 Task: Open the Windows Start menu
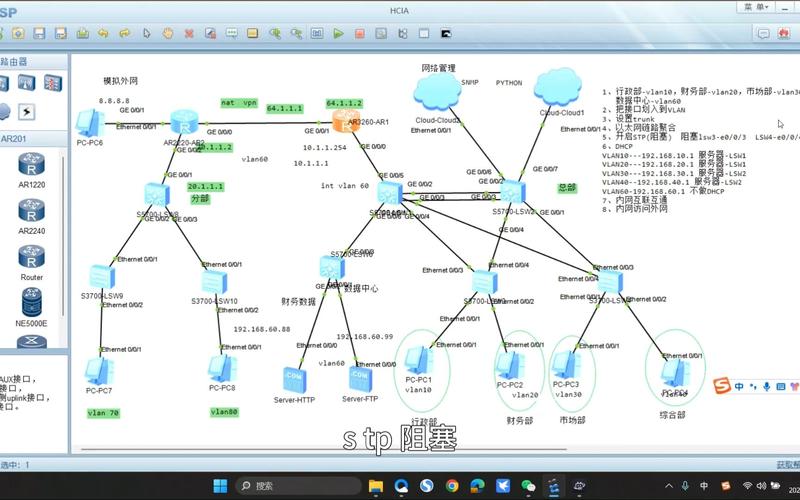pyautogui.click(x=220, y=486)
